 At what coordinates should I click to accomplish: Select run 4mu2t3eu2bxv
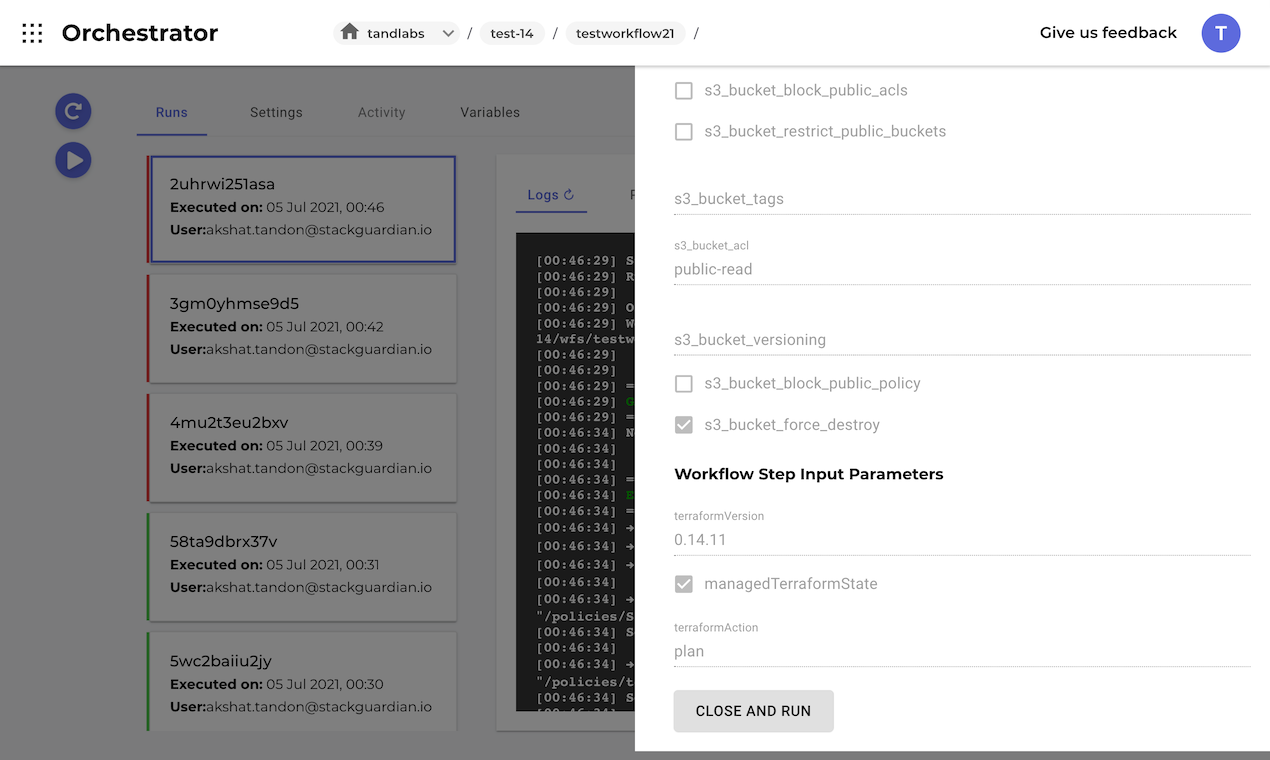301,447
